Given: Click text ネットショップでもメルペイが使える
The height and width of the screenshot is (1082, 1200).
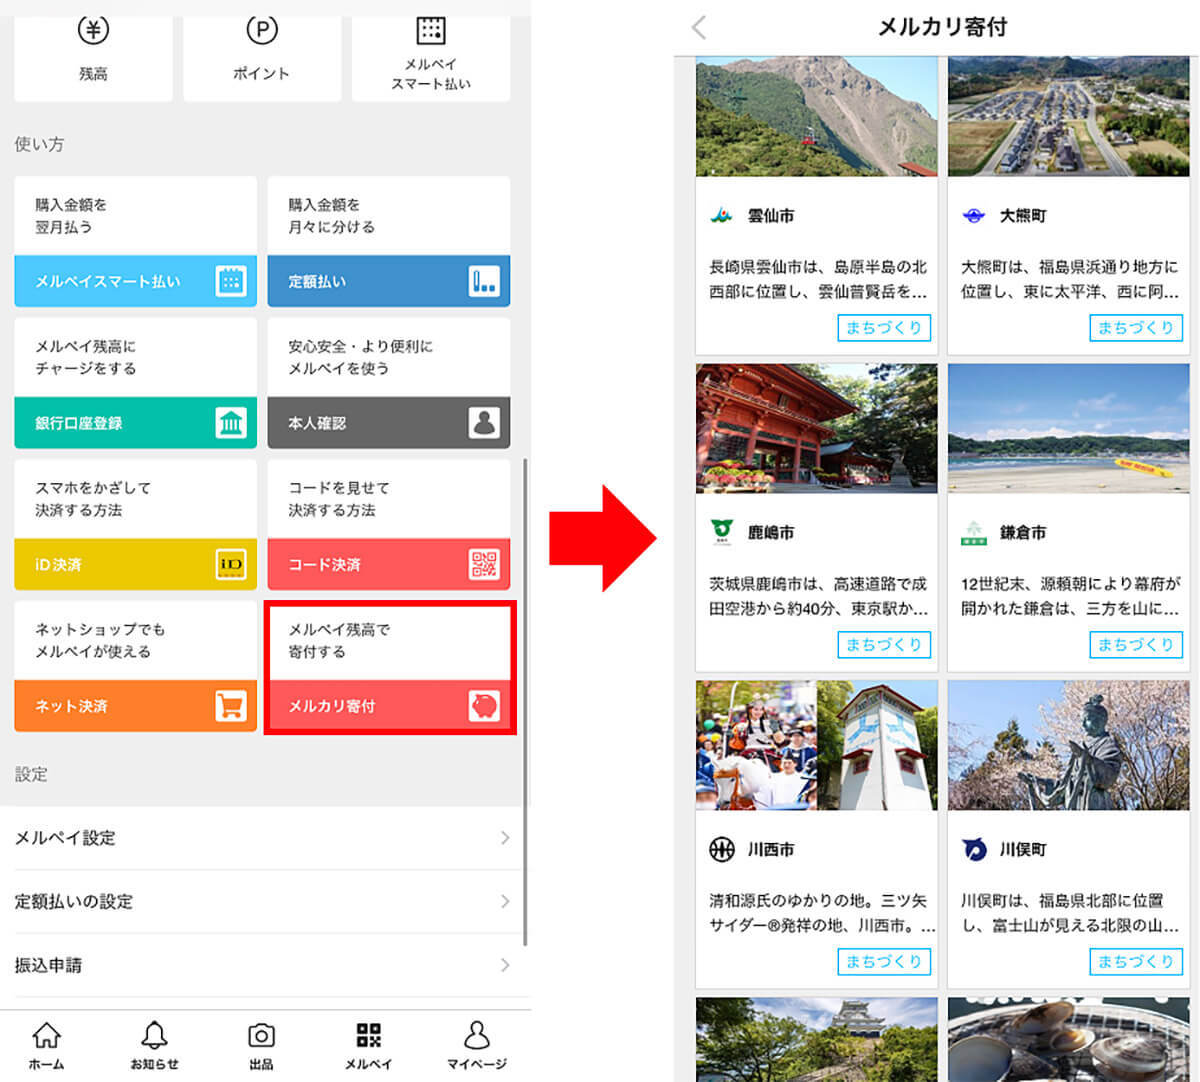Looking at the screenshot, I should (x=100, y=640).
